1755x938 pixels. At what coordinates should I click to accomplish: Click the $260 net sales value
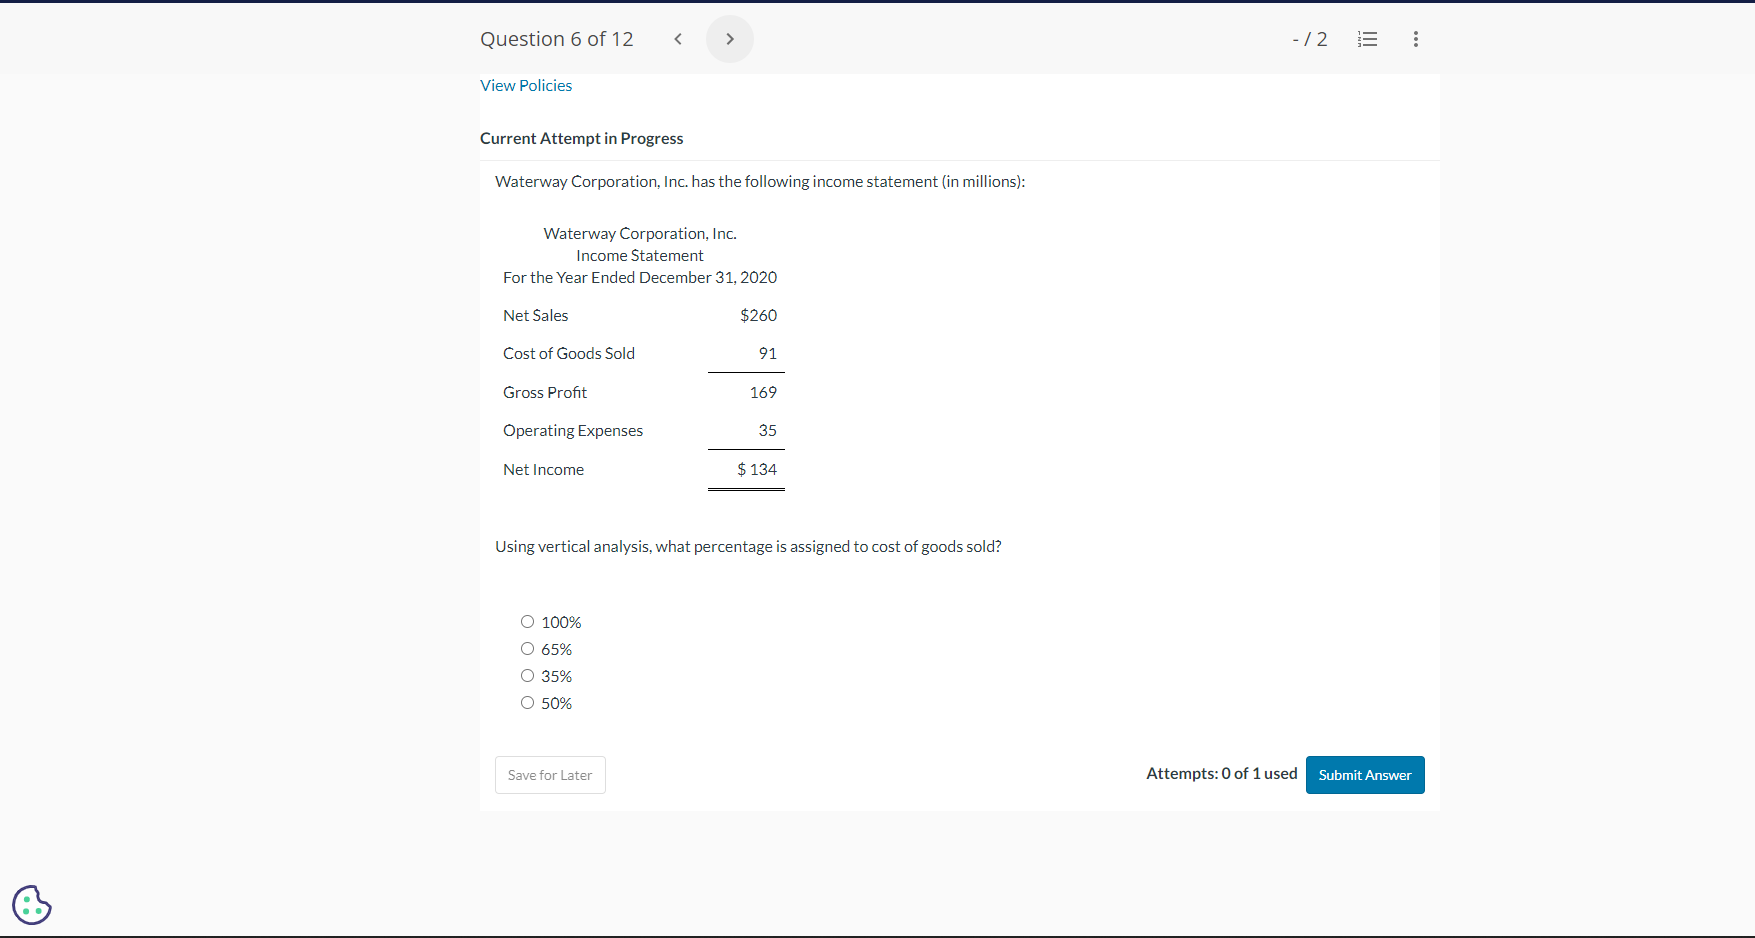(758, 315)
